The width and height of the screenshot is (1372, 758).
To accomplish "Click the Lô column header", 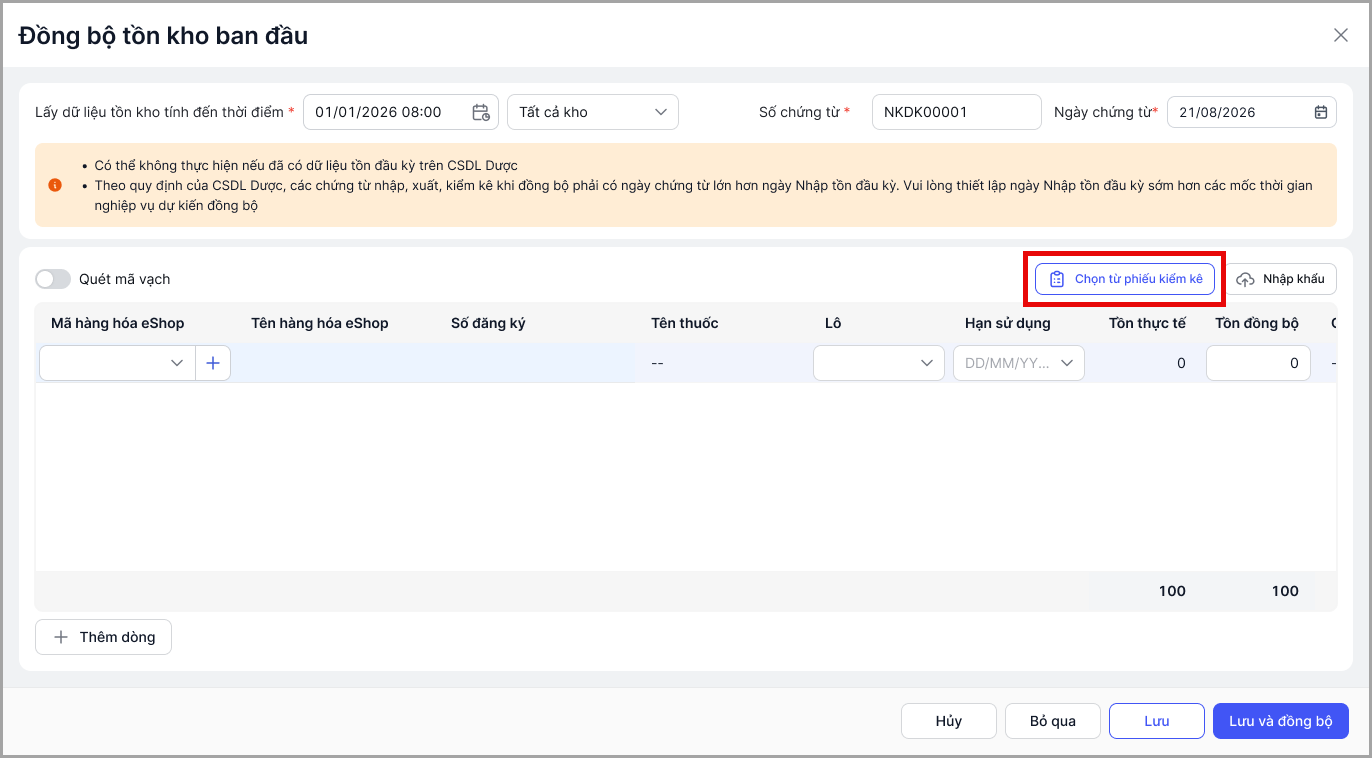I will [x=833, y=323].
